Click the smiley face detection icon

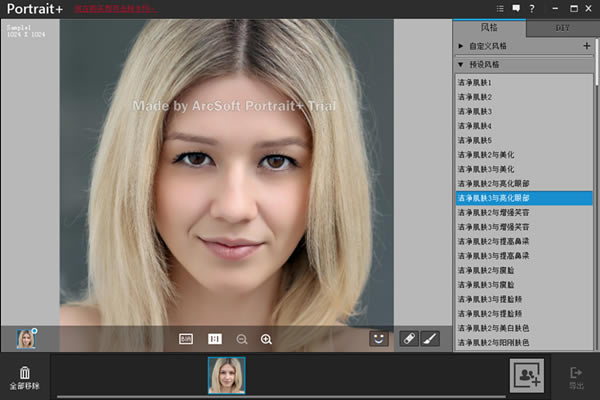click(x=379, y=339)
